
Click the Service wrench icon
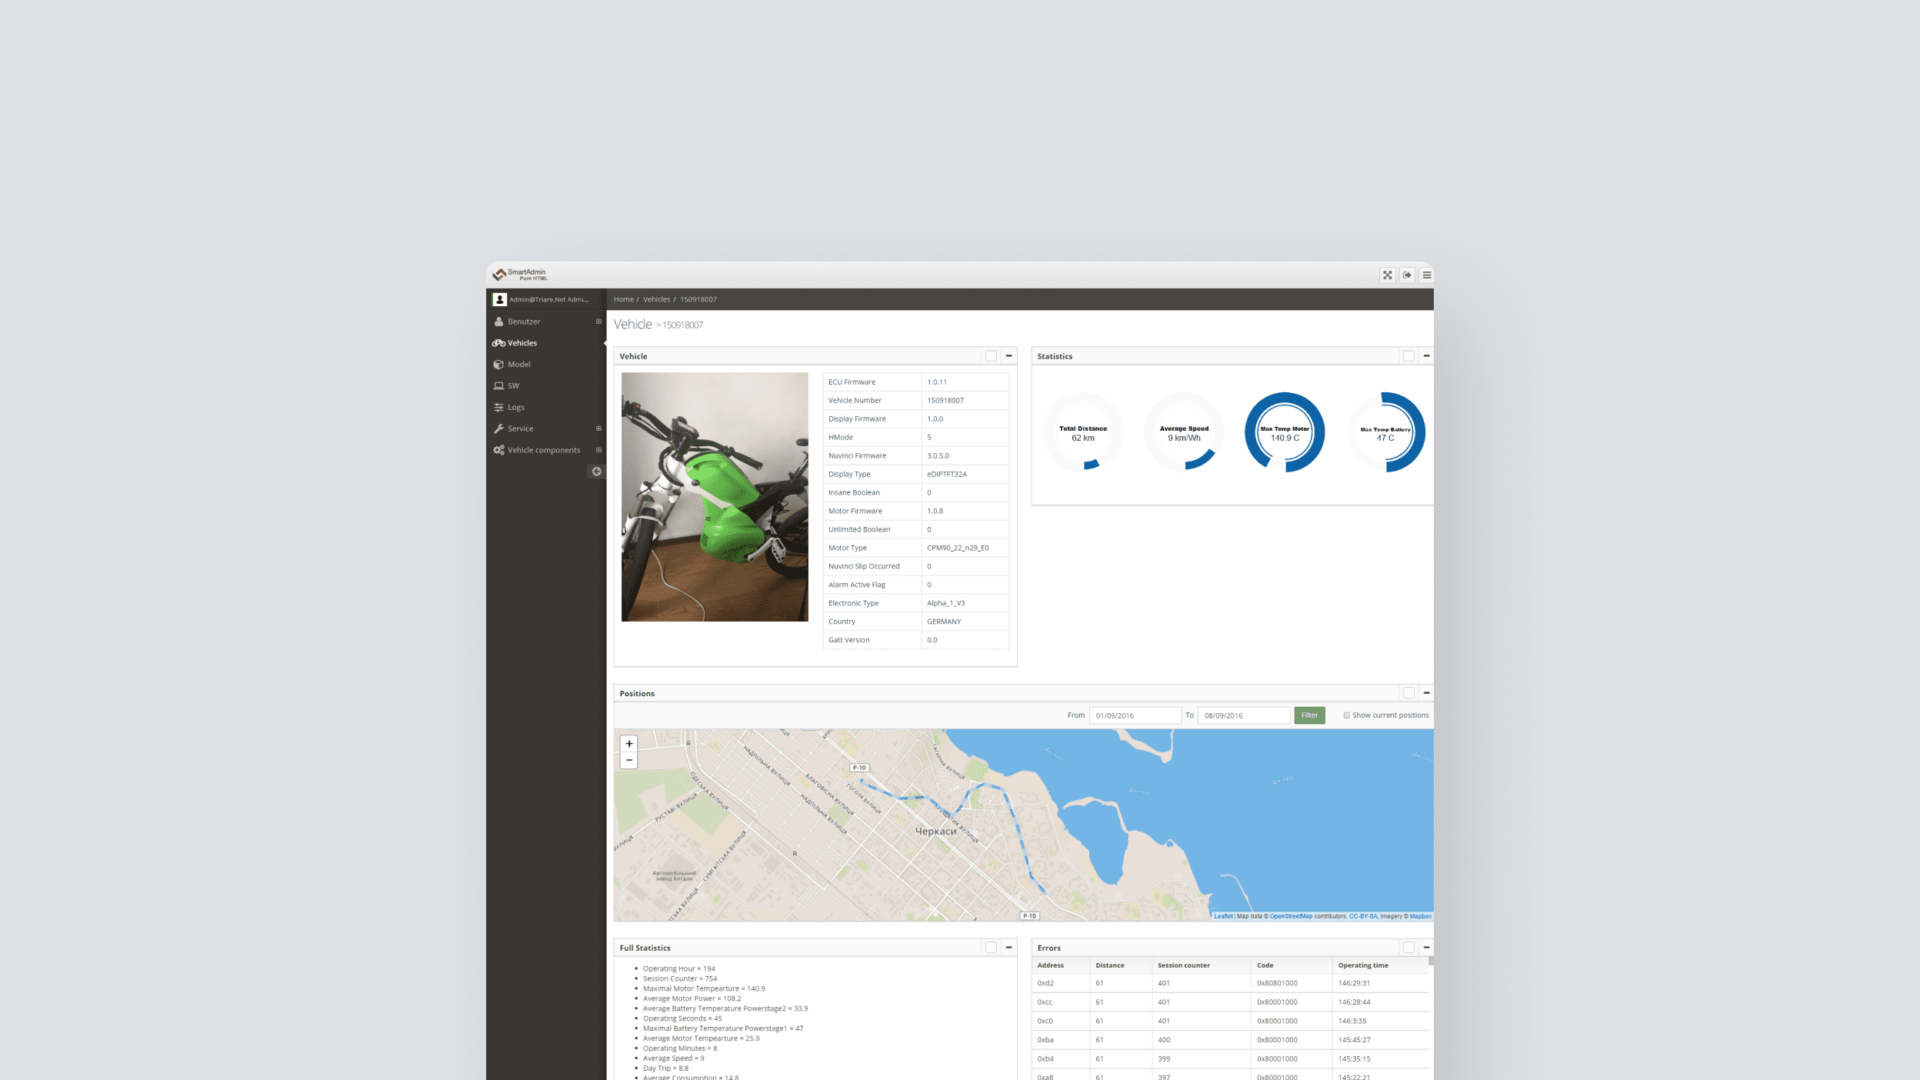(499, 429)
